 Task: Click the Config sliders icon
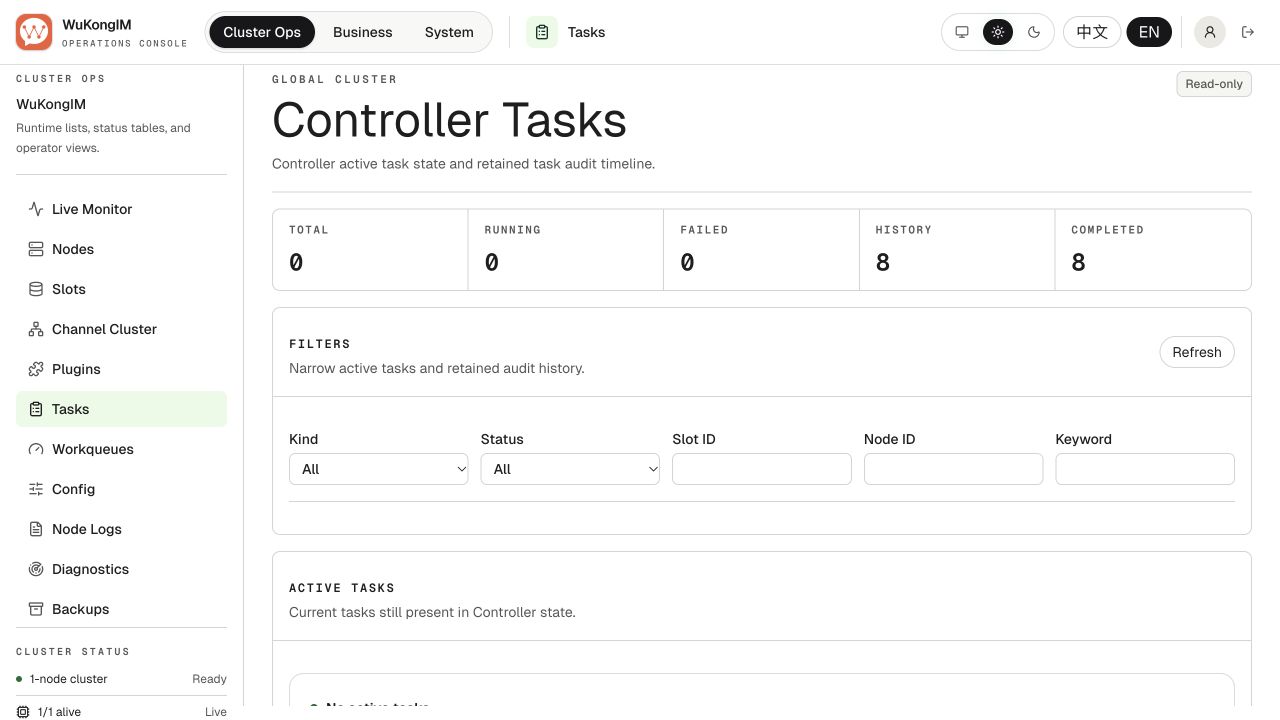point(36,489)
